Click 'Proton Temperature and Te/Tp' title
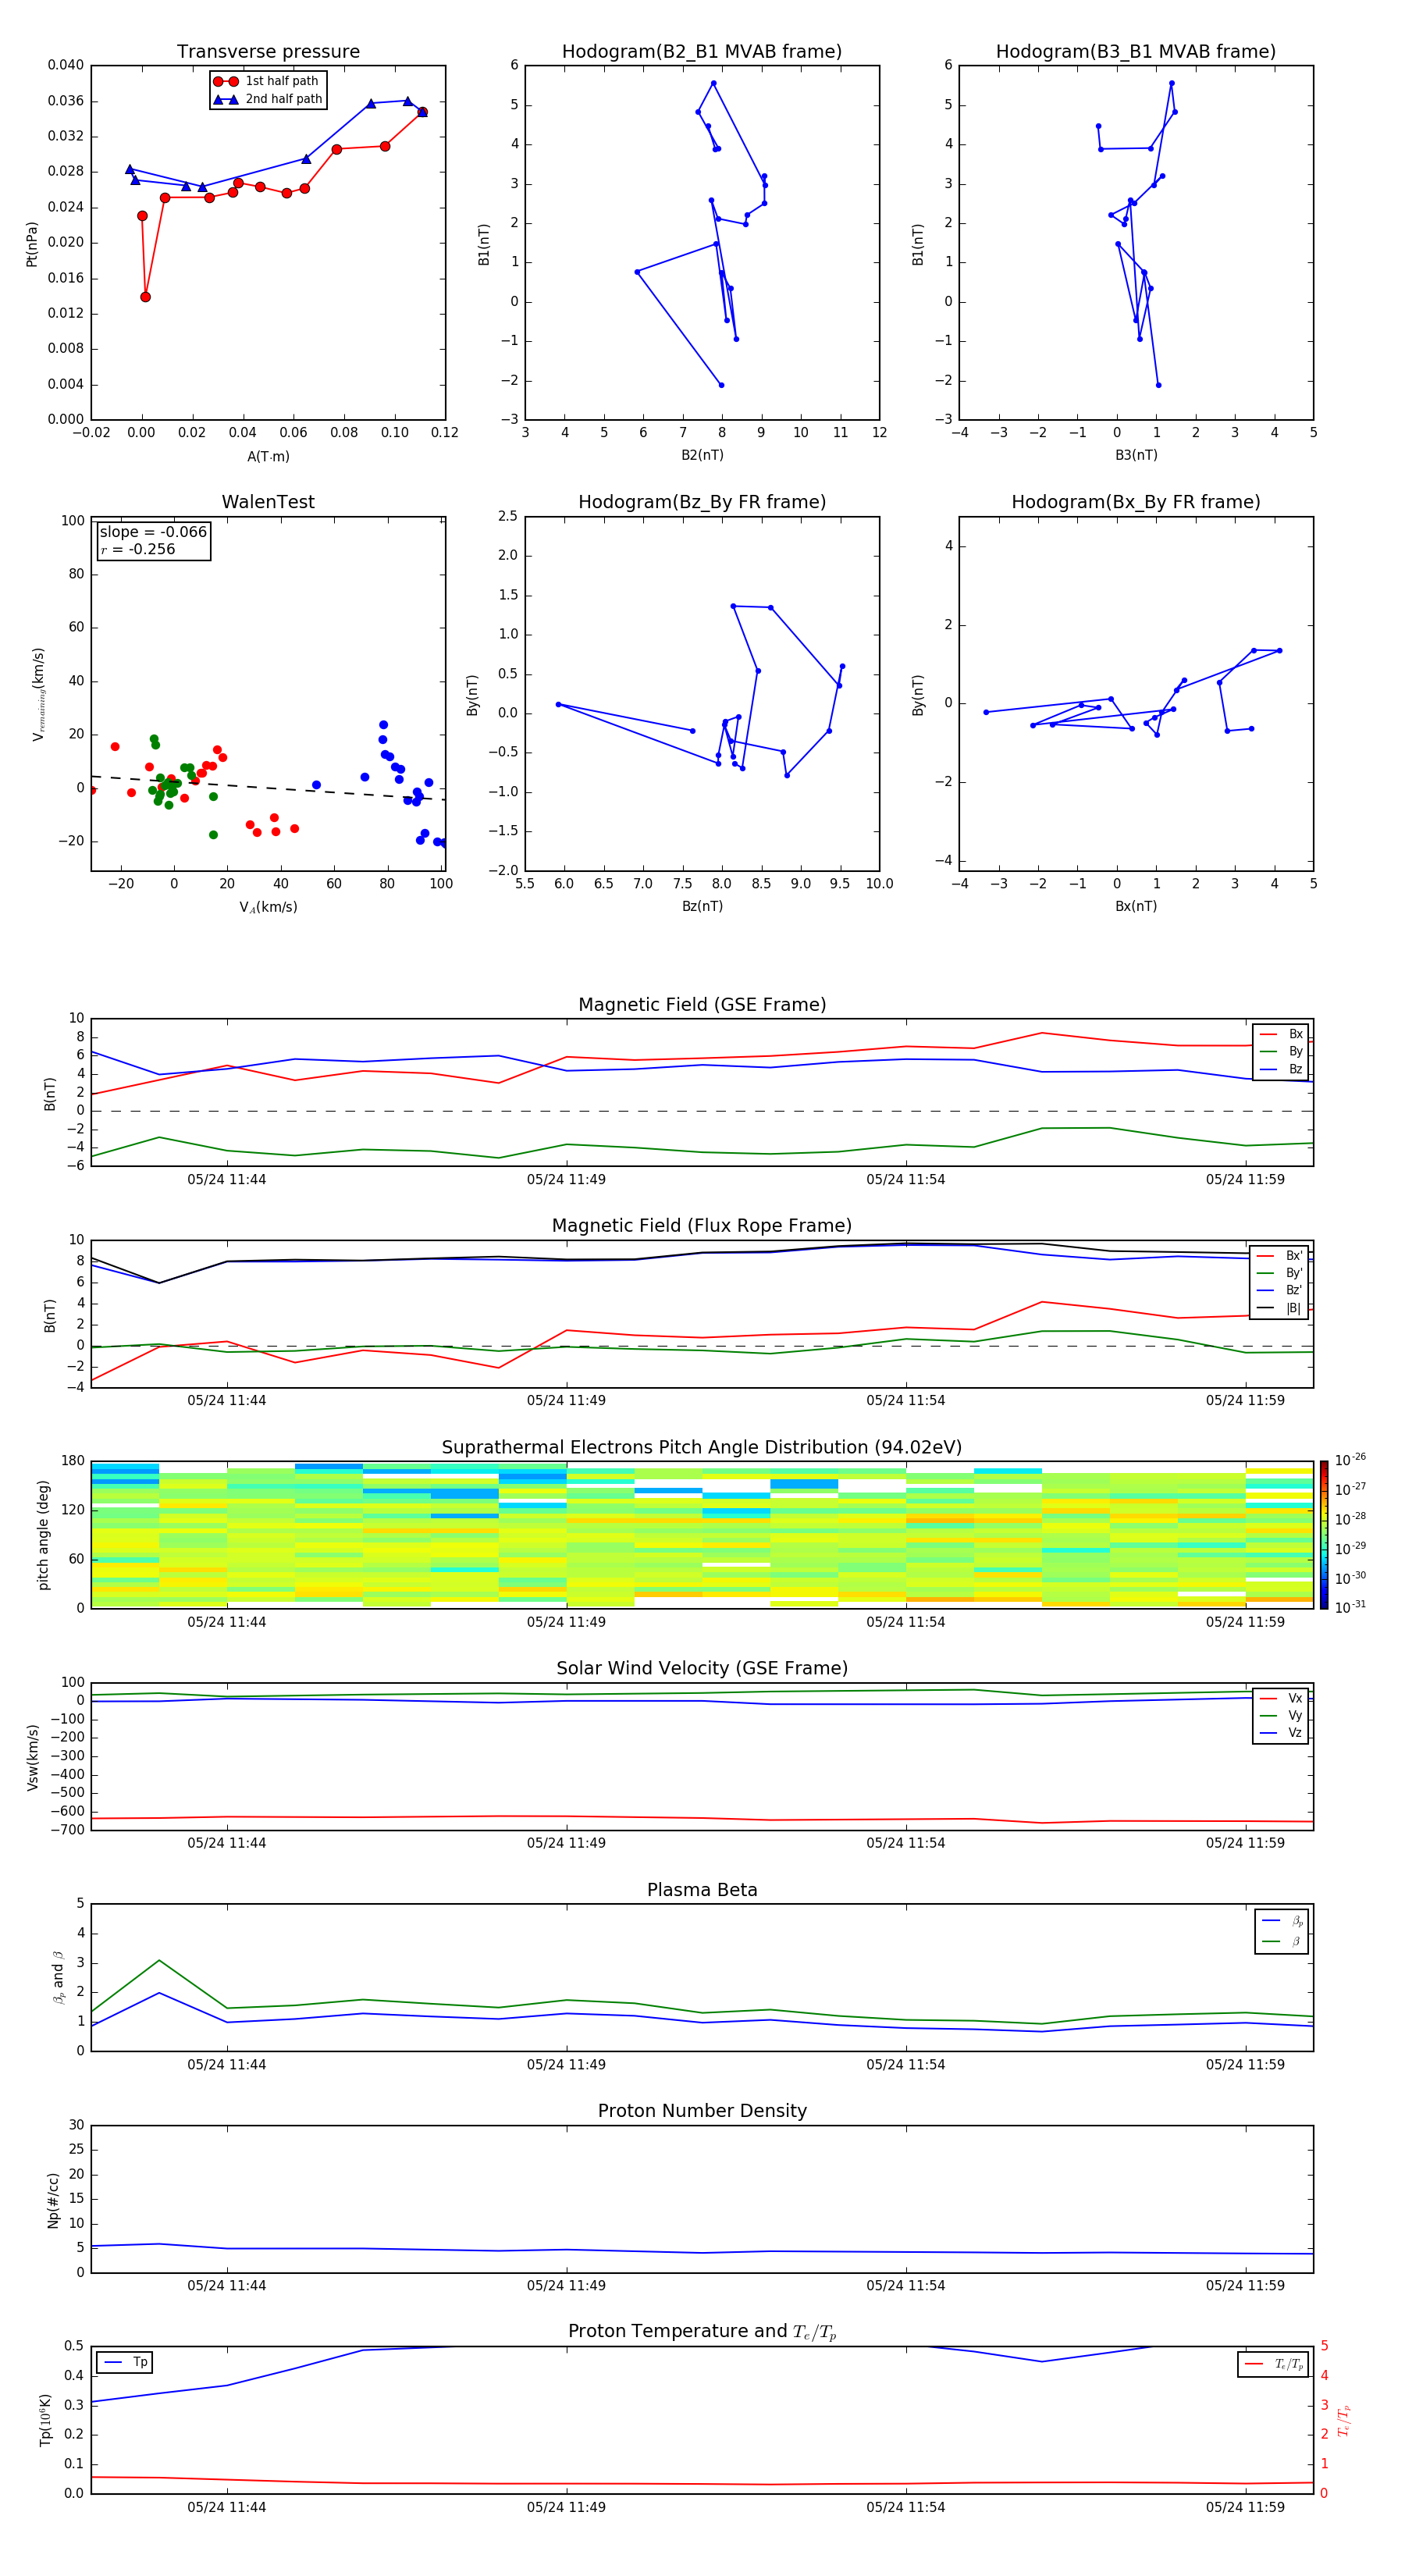The image size is (1405, 2576). pyautogui.click(x=702, y=2333)
